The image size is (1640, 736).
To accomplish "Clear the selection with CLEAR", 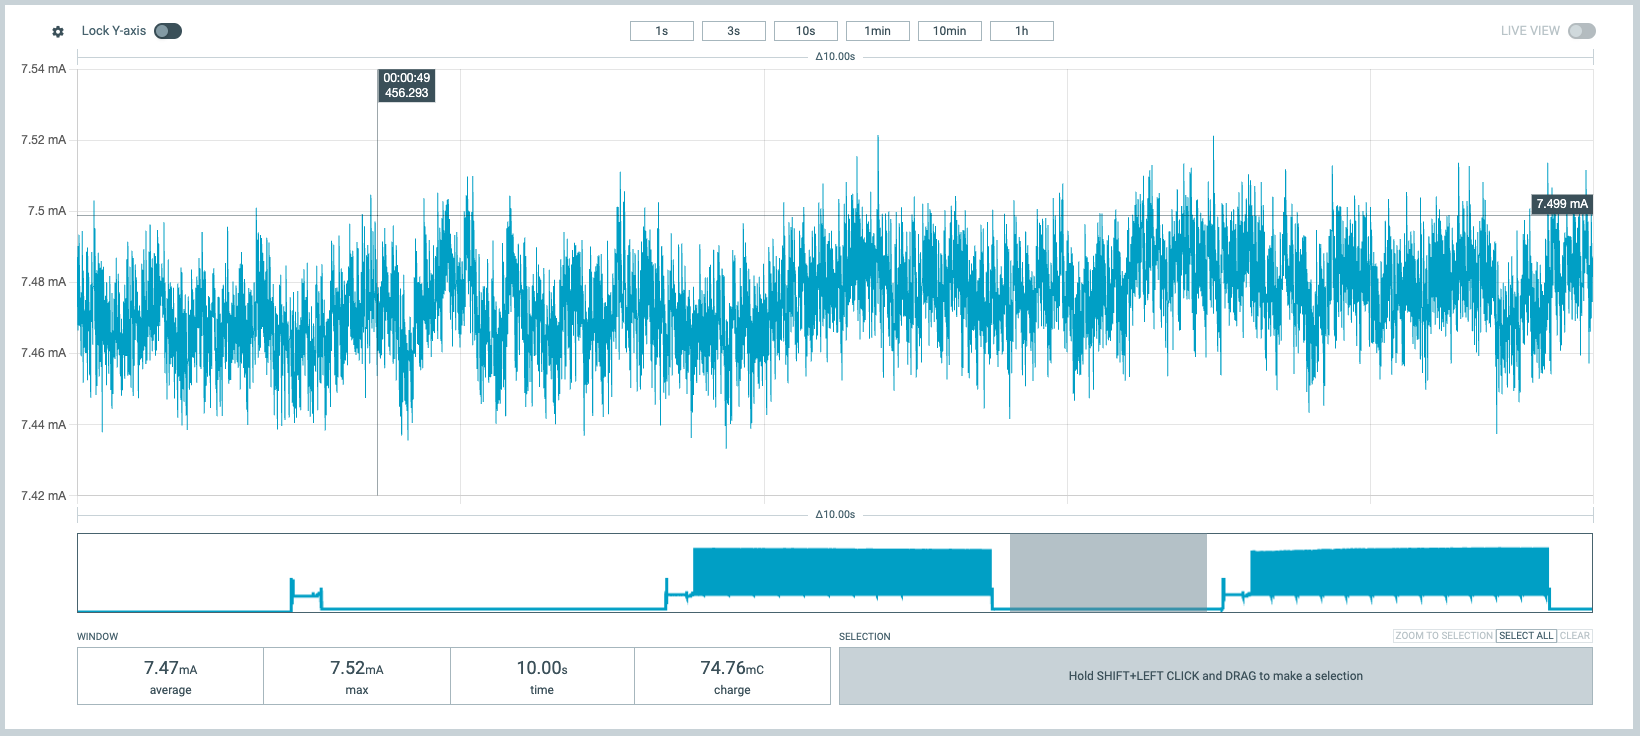I will point(1575,636).
